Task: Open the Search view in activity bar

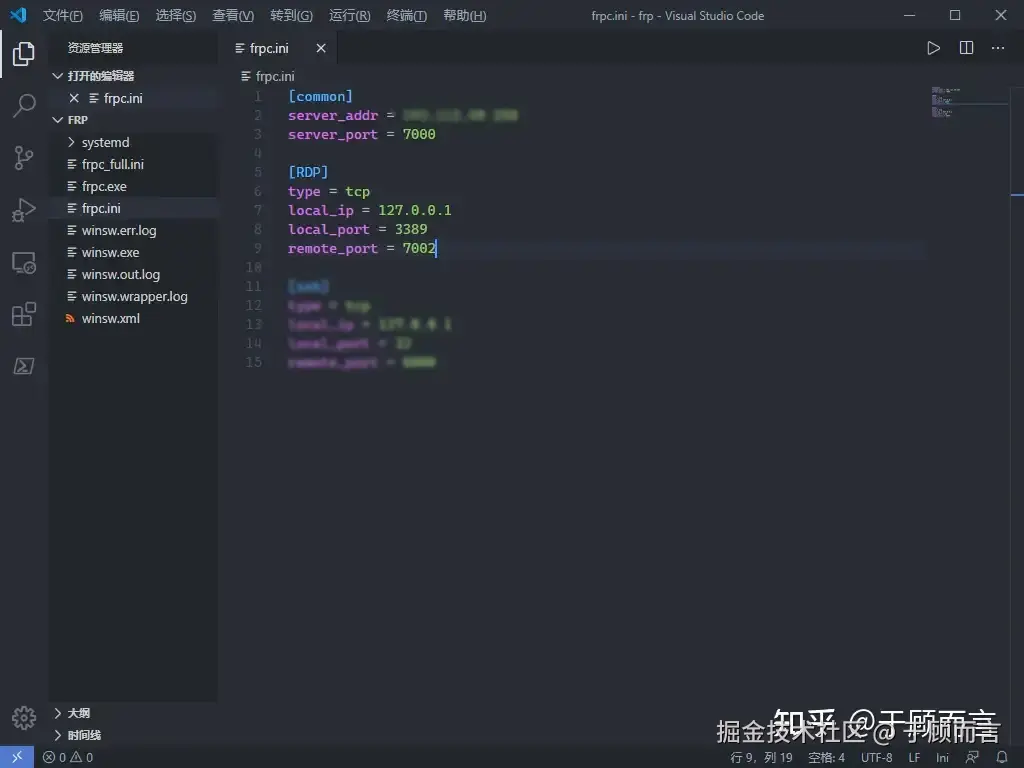Action: (24, 105)
